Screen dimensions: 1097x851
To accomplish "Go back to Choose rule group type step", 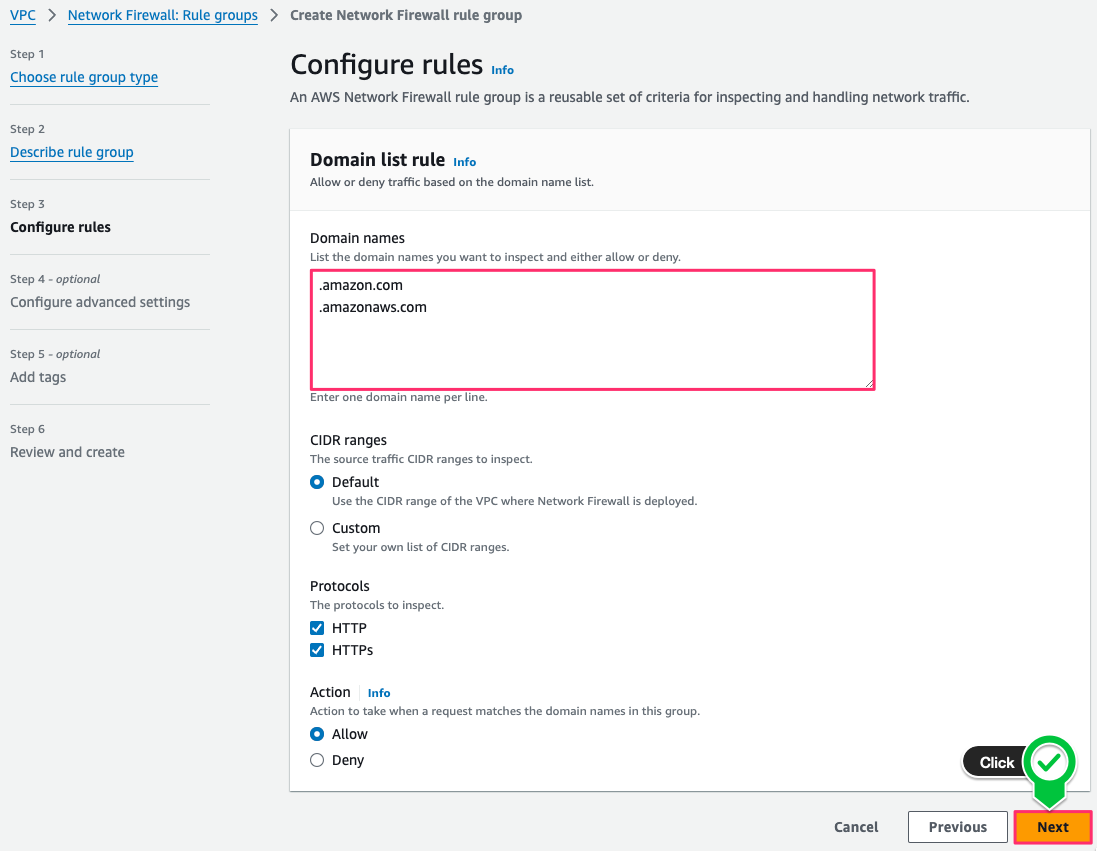I will pos(84,77).
